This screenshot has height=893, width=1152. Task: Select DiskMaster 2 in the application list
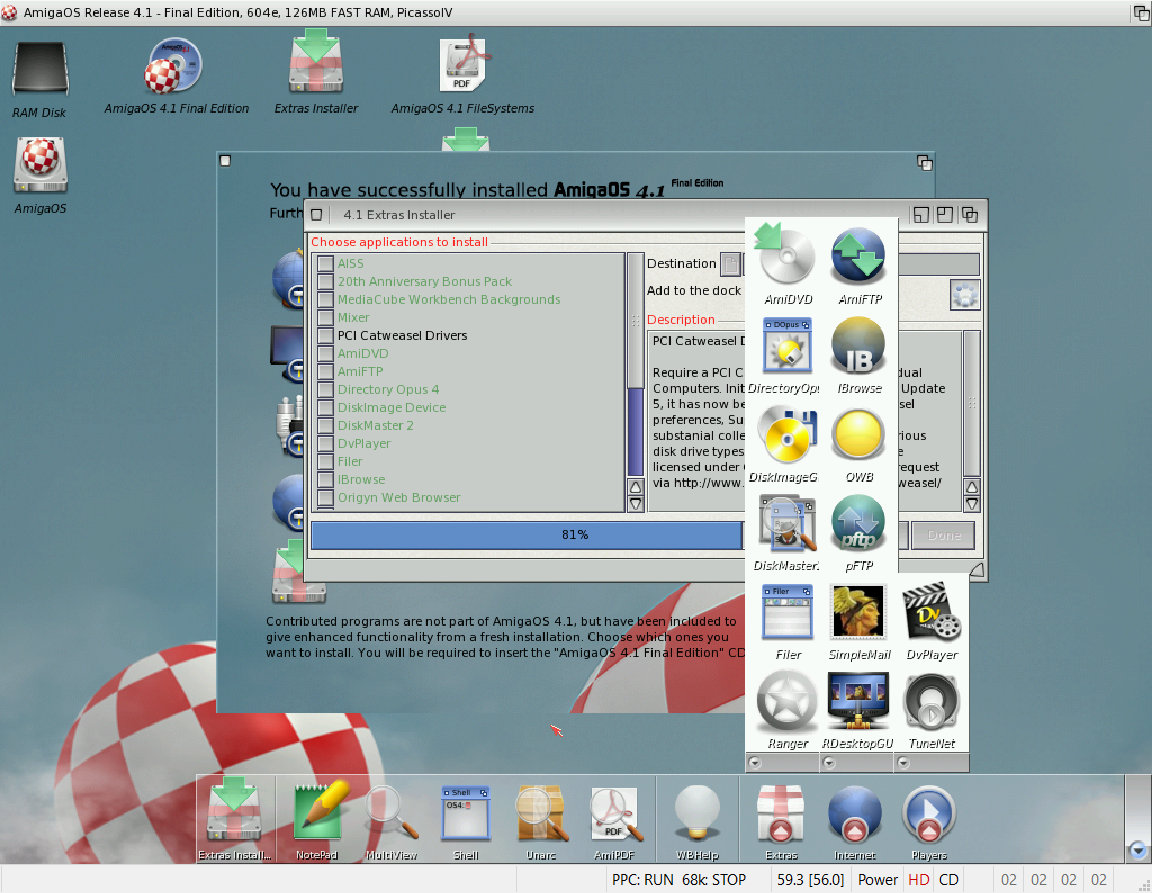pyautogui.click(x=375, y=426)
